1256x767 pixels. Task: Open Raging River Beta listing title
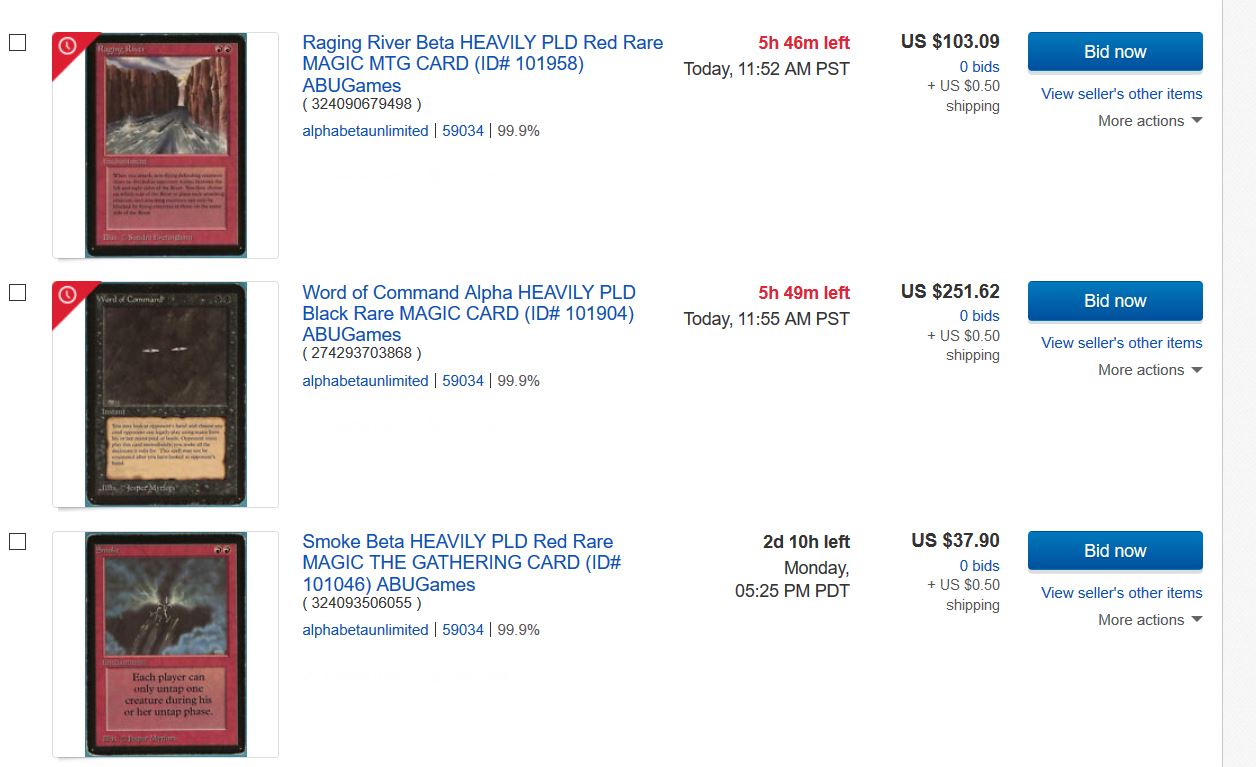482,64
